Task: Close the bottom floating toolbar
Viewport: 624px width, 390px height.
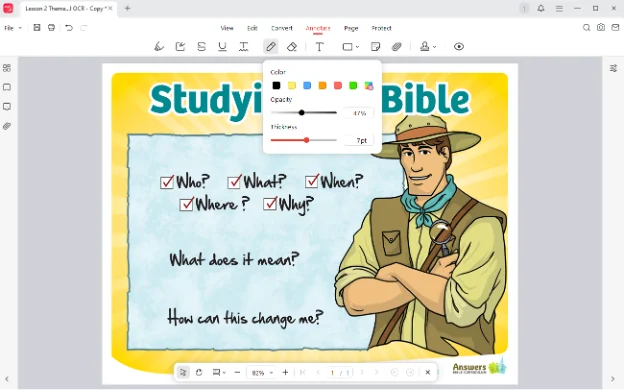Action: point(427,372)
